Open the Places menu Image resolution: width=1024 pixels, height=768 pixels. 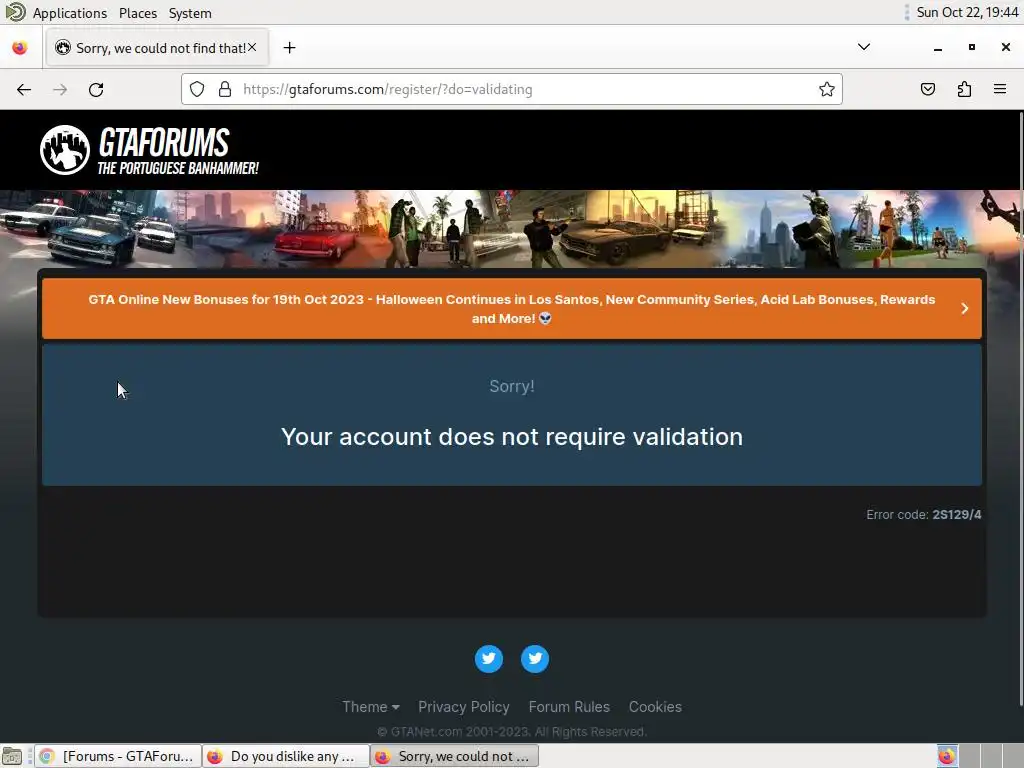click(x=138, y=13)
